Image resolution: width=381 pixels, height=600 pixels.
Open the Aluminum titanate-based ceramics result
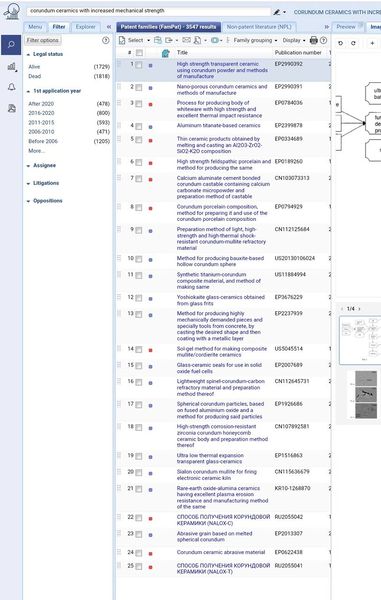[218, 126]
